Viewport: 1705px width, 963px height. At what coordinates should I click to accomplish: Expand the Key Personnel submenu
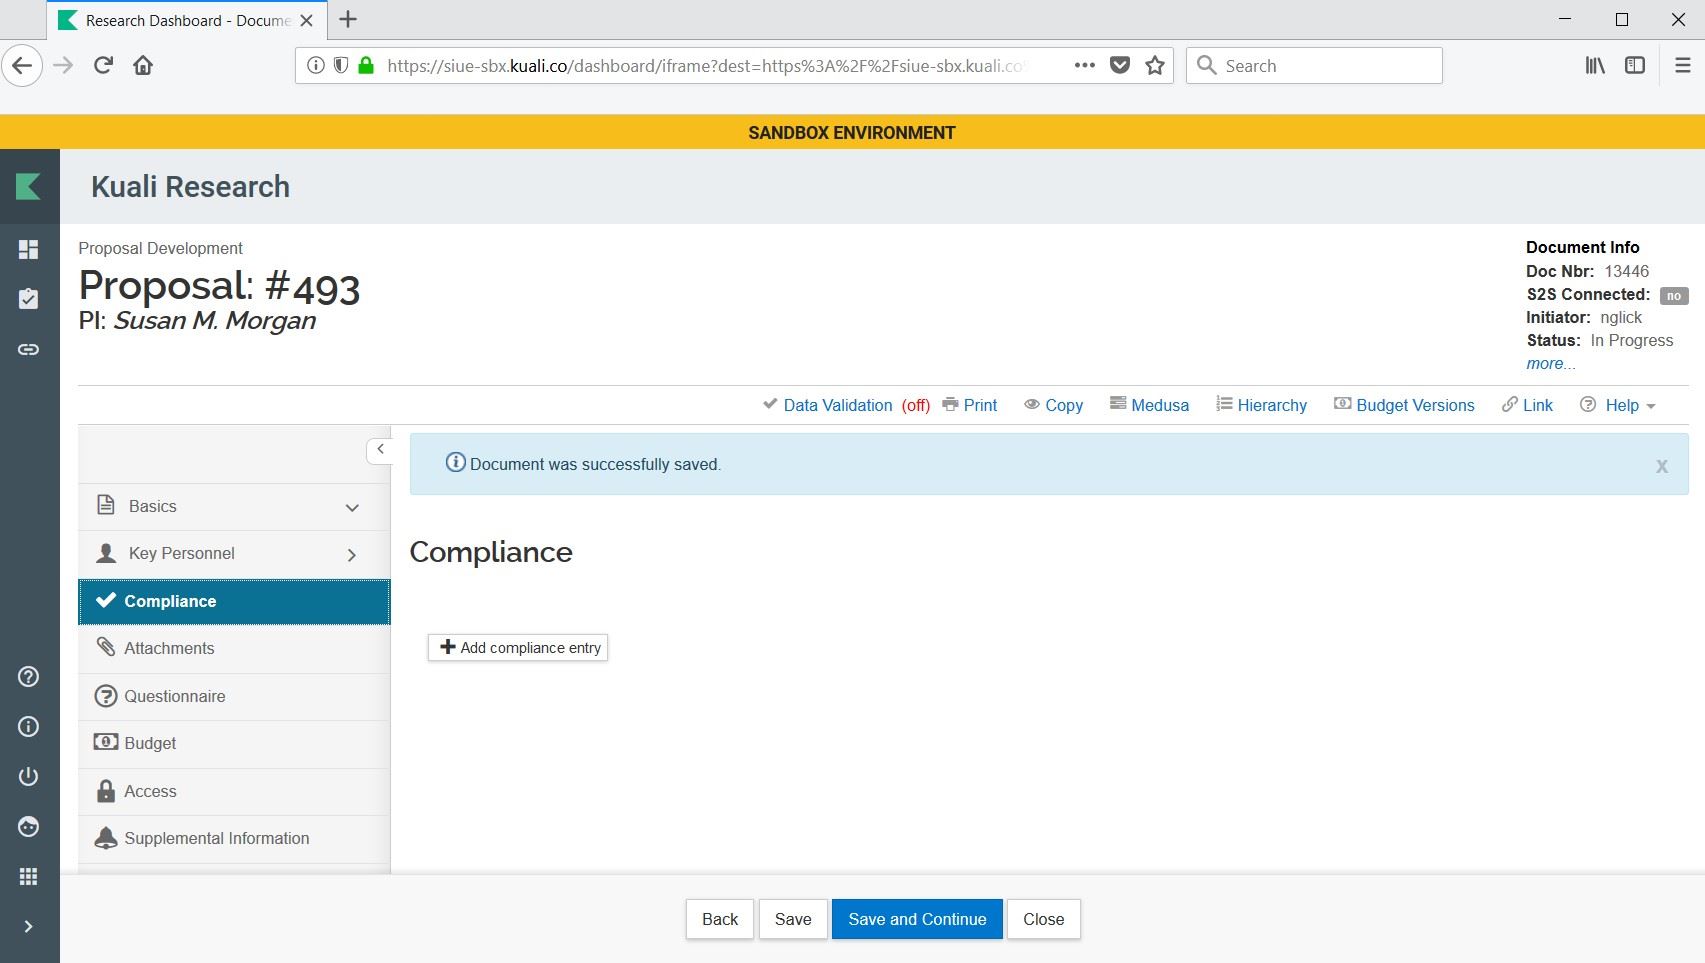352,554
